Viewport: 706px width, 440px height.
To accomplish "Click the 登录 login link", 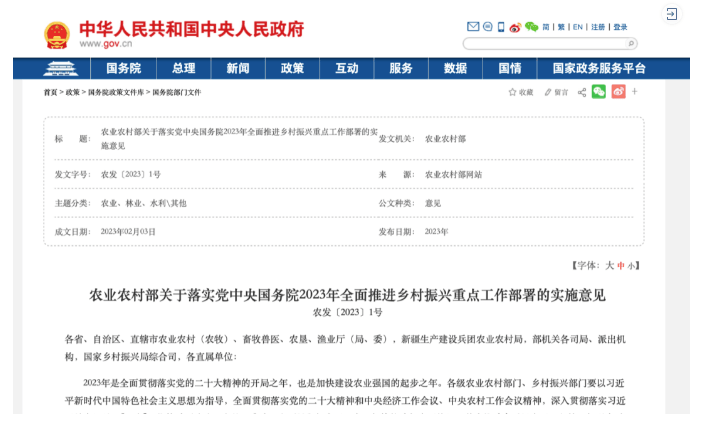I will pyautogui.click(x=620, y=27).
